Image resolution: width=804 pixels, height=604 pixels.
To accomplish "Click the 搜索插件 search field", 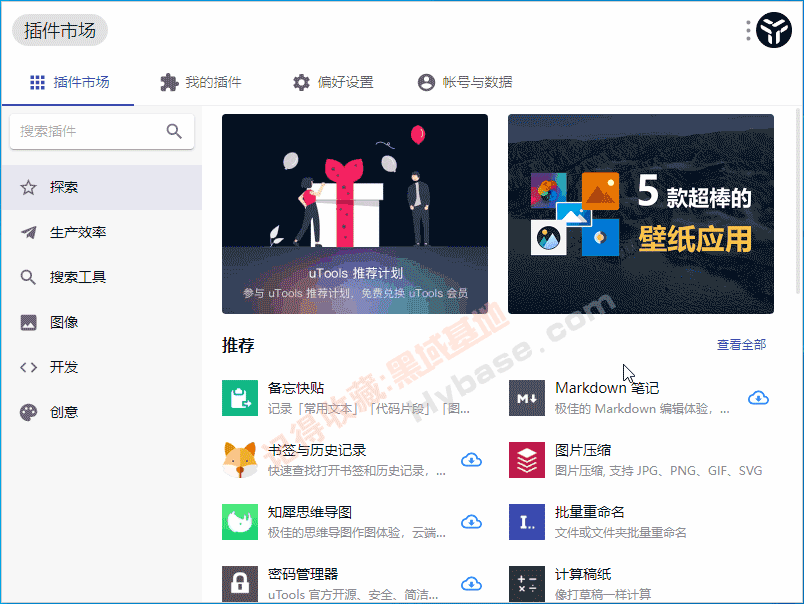I will coord(102,131).
